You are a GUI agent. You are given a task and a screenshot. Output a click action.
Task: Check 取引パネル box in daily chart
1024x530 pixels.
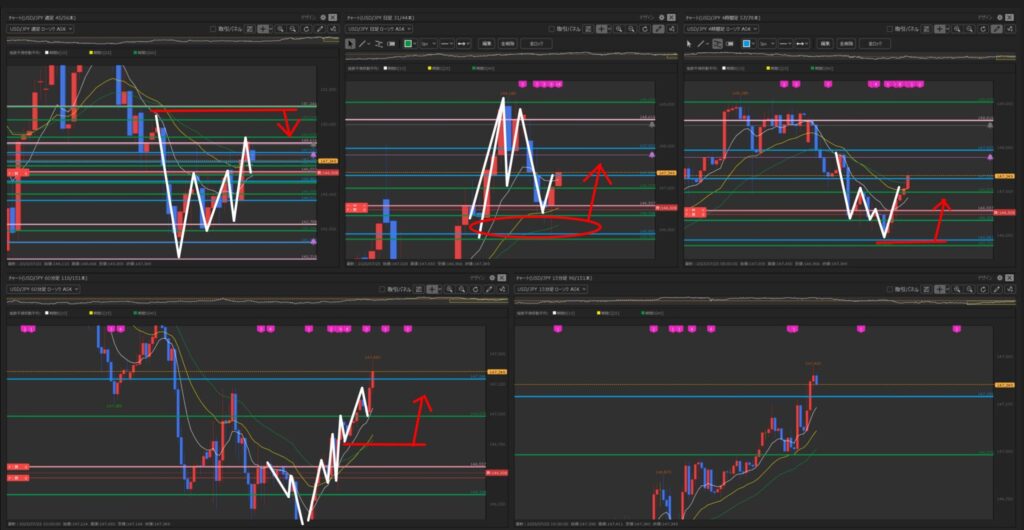[x=552, y=29]
